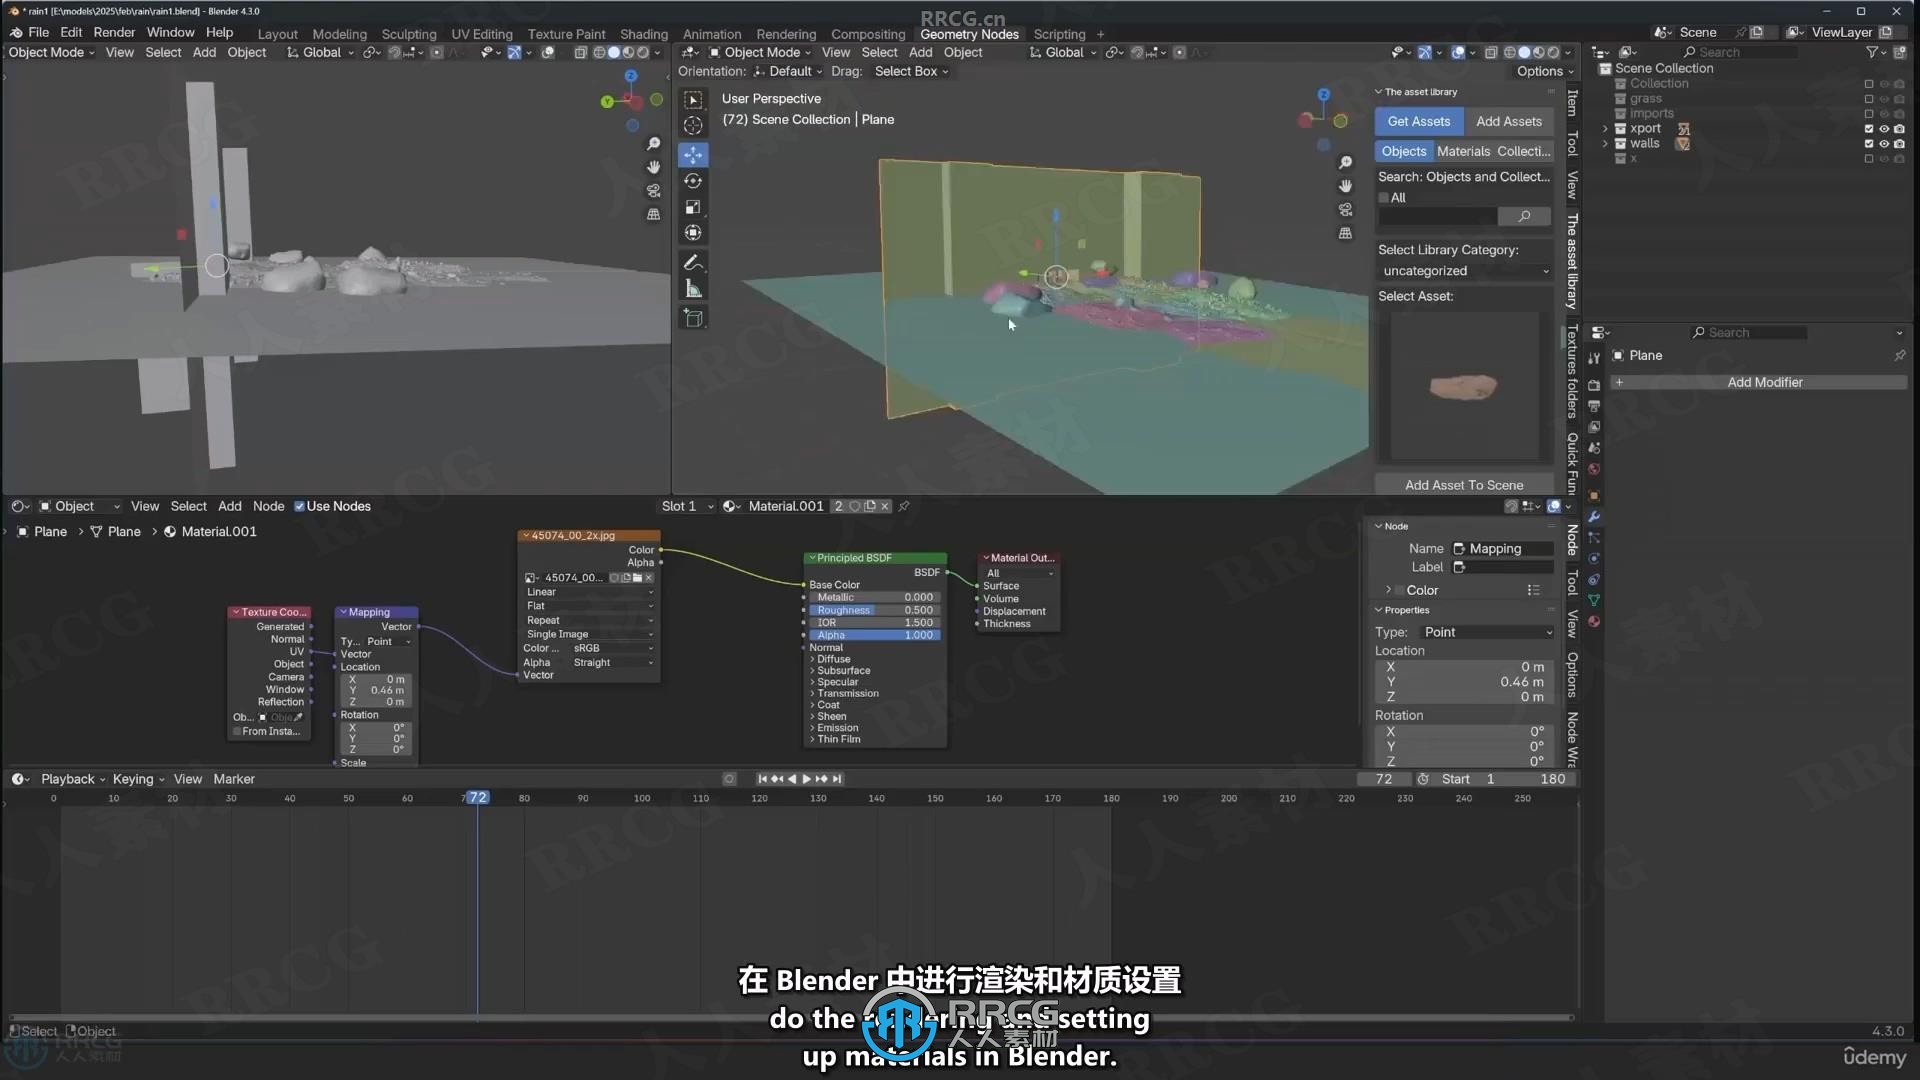The width and height of the screenshot is (1920, 1080).
Task: Select the Move tool in right viewport toolbar
Action: [693, 154]
